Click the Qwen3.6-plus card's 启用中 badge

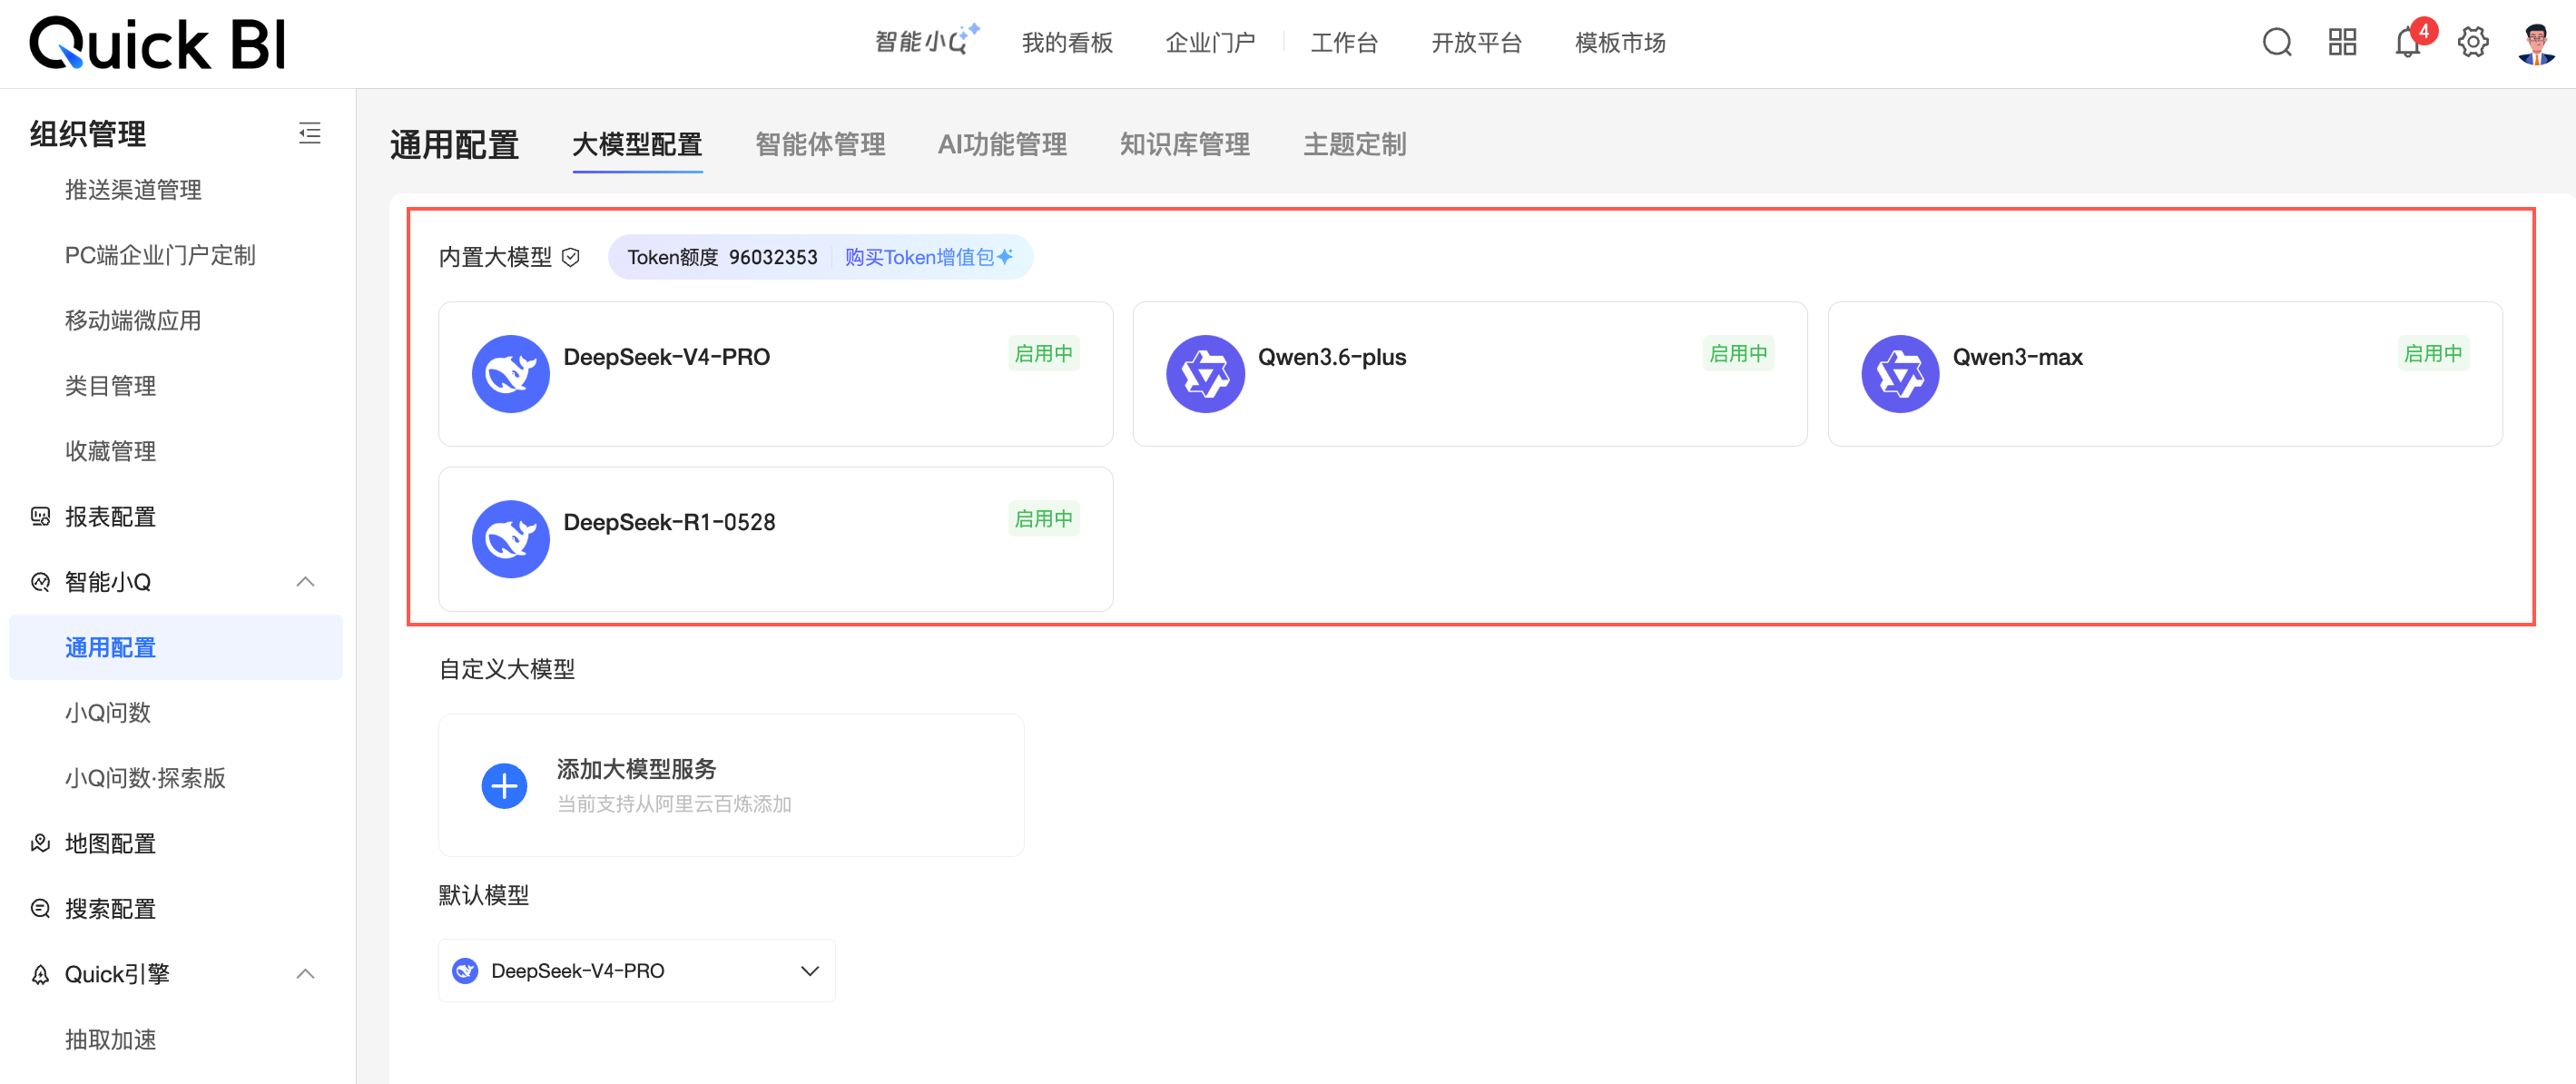click(1738, 354)
